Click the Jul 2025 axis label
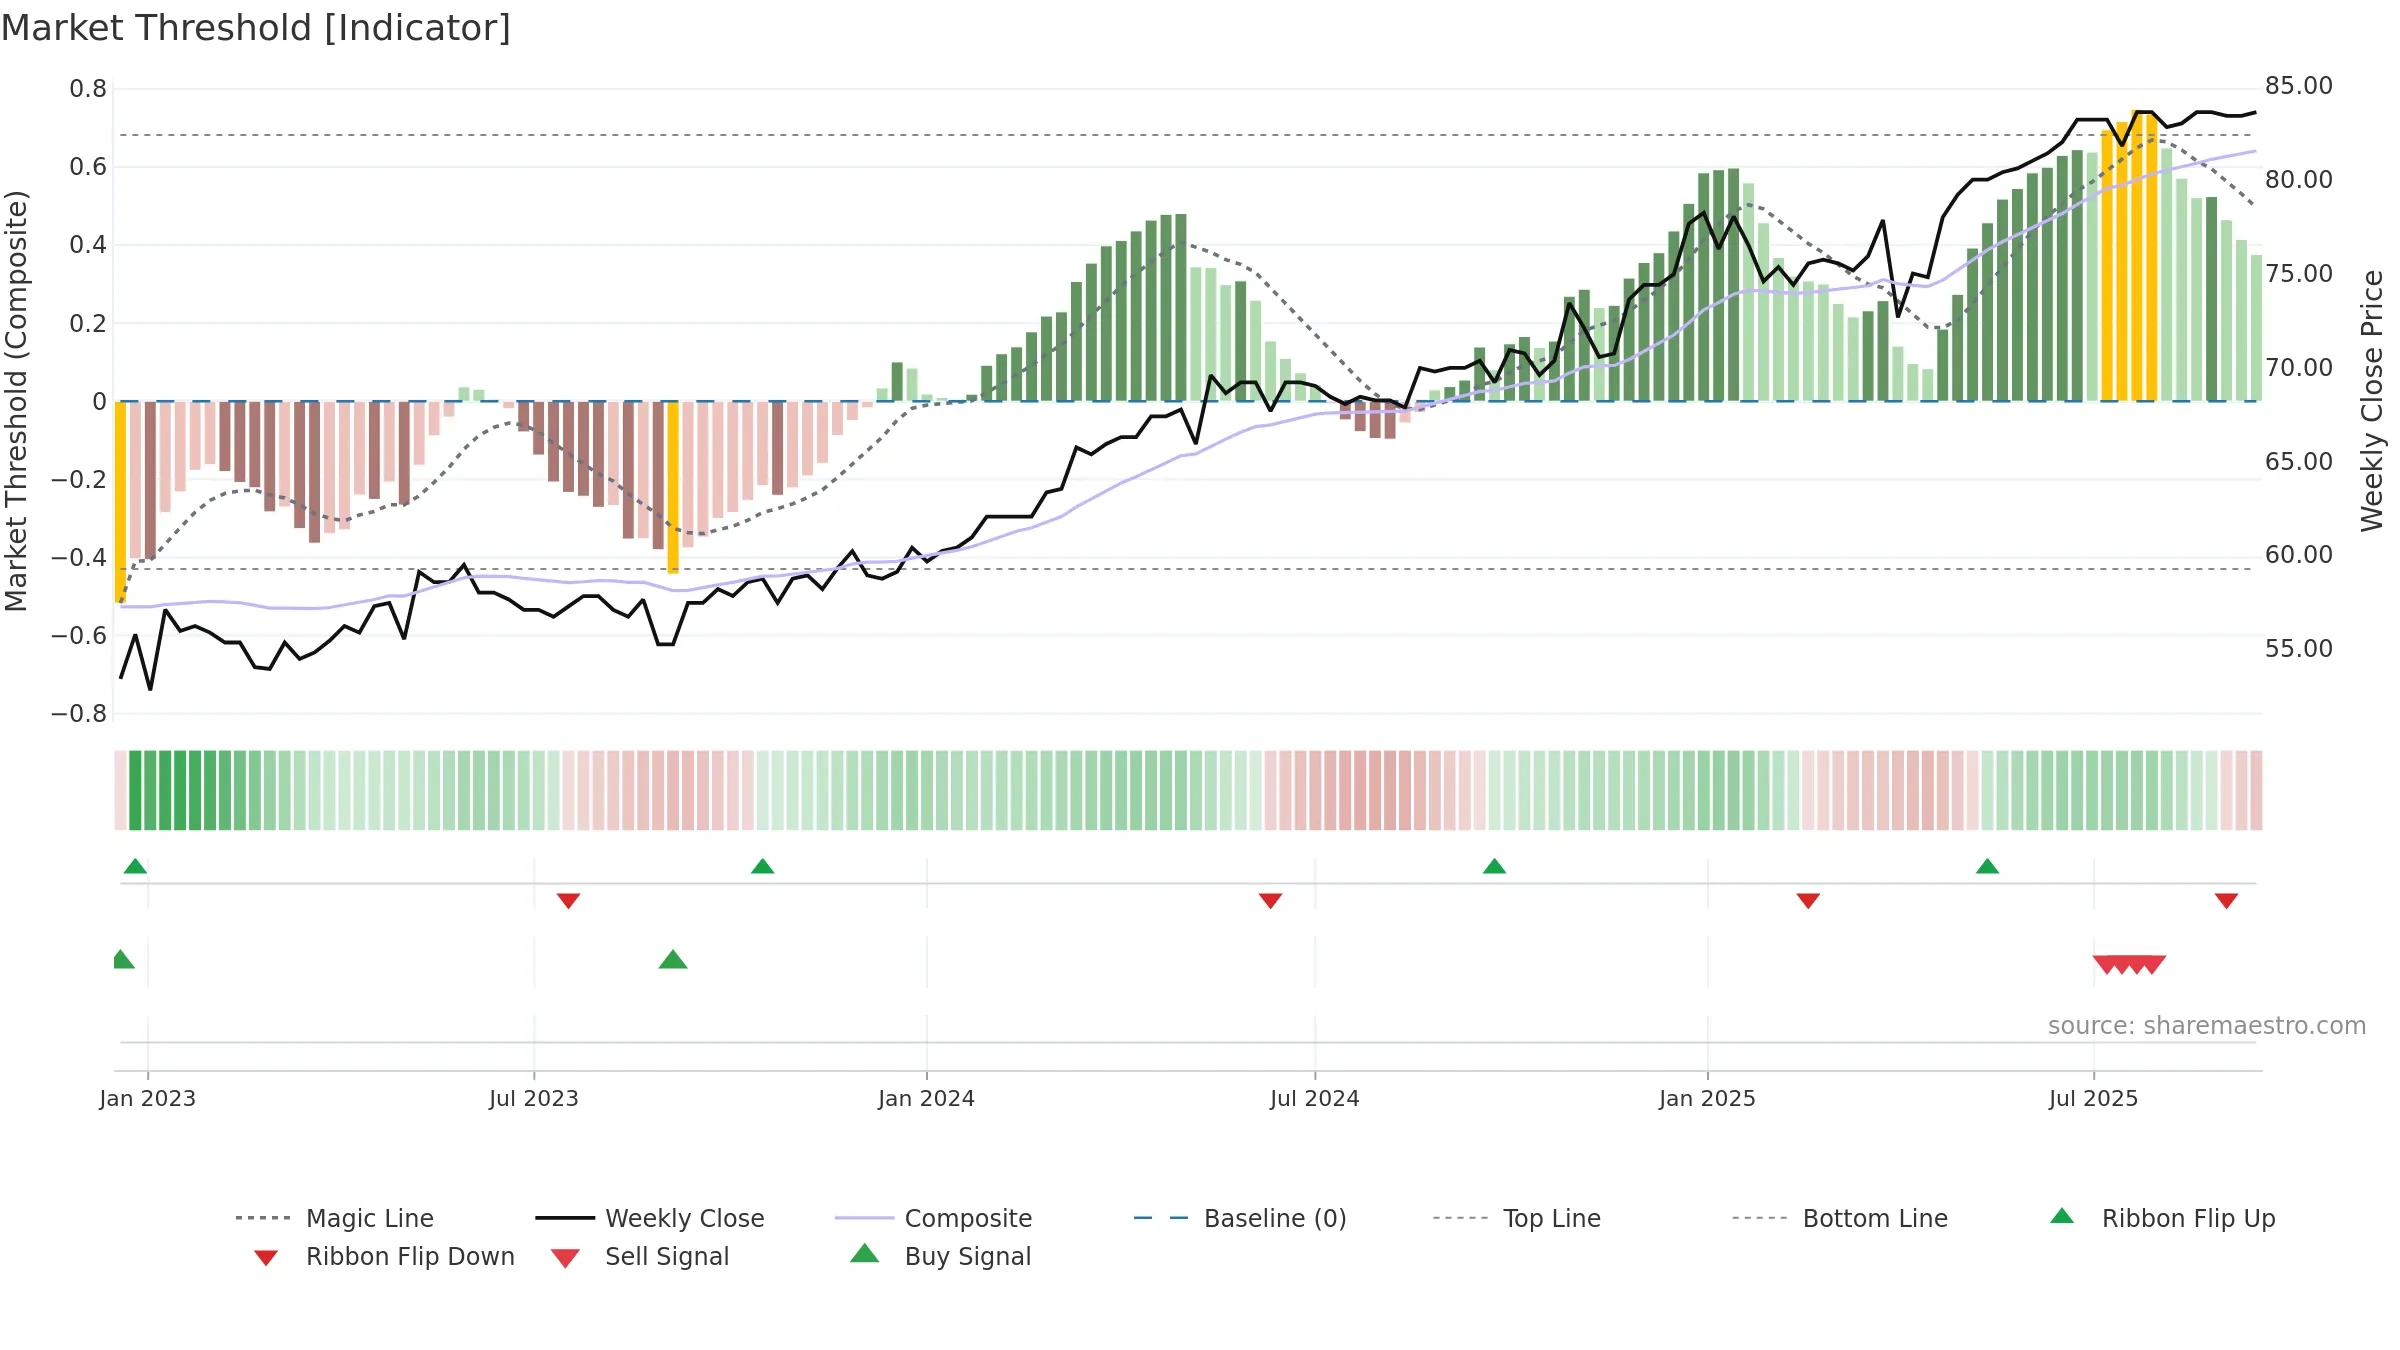The image size is (2400, 1350). (x=2093, y=1098)
